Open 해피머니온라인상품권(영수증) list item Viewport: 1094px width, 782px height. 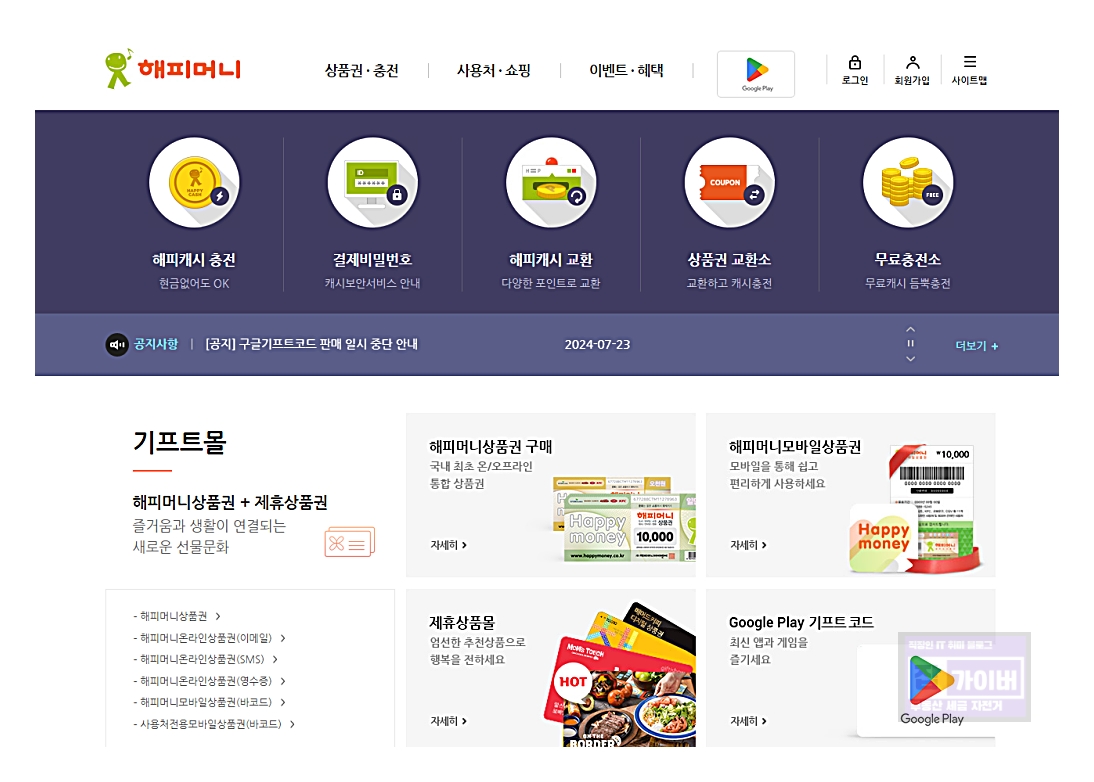tap(209, 681)
